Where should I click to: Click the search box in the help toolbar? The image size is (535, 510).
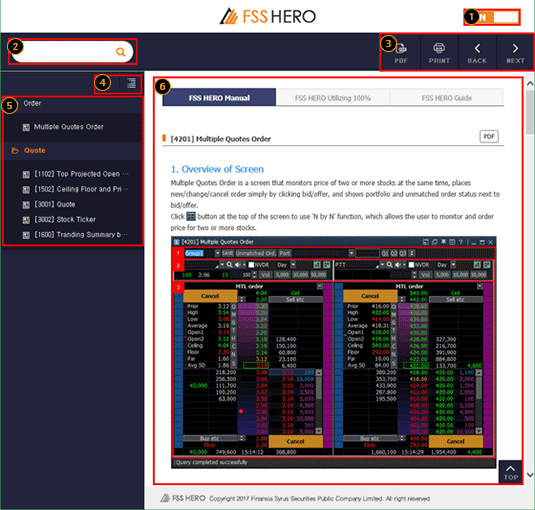pos(72,52)
